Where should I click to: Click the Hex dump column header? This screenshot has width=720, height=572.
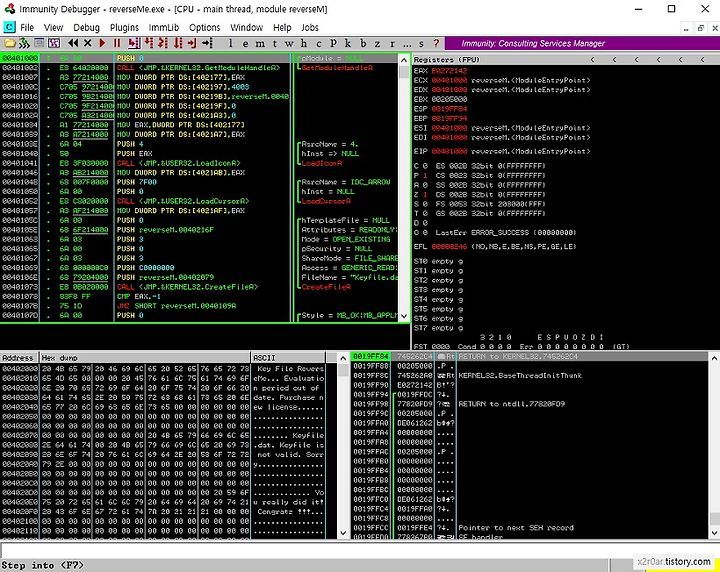tap(145, 358)
